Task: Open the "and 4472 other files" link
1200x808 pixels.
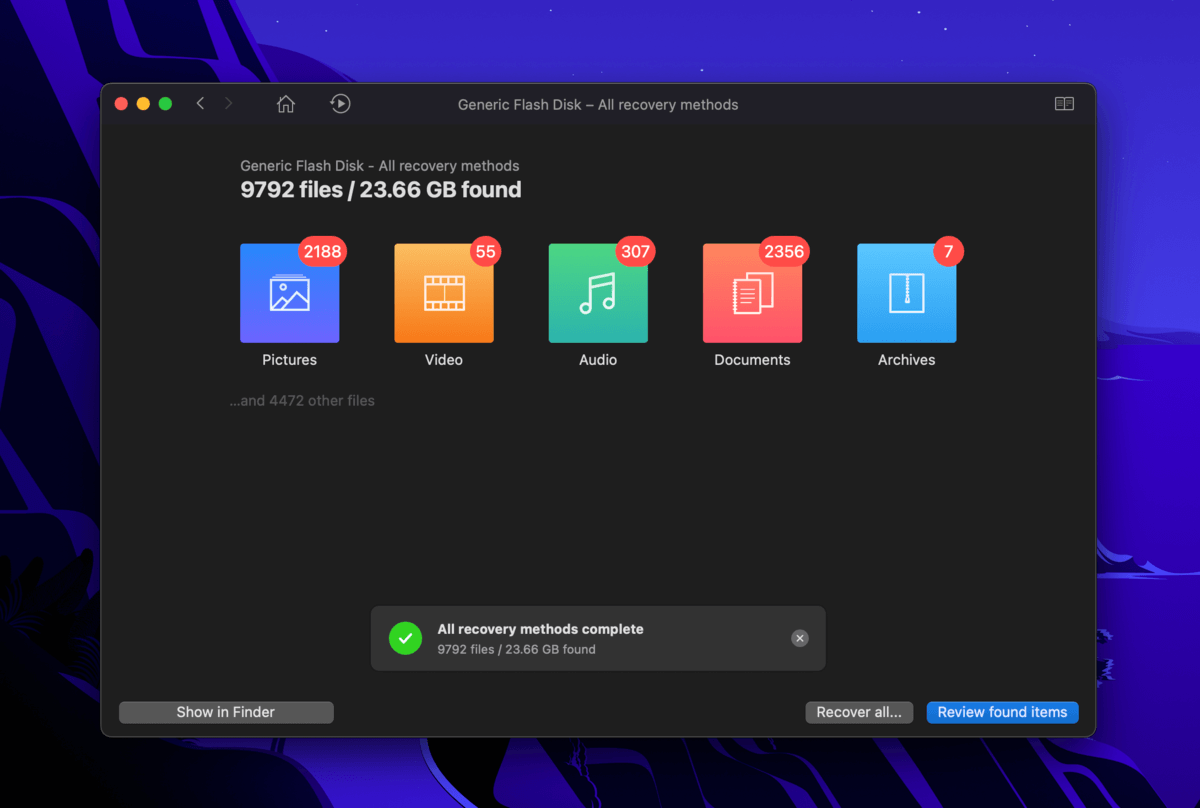Action: 302,401
